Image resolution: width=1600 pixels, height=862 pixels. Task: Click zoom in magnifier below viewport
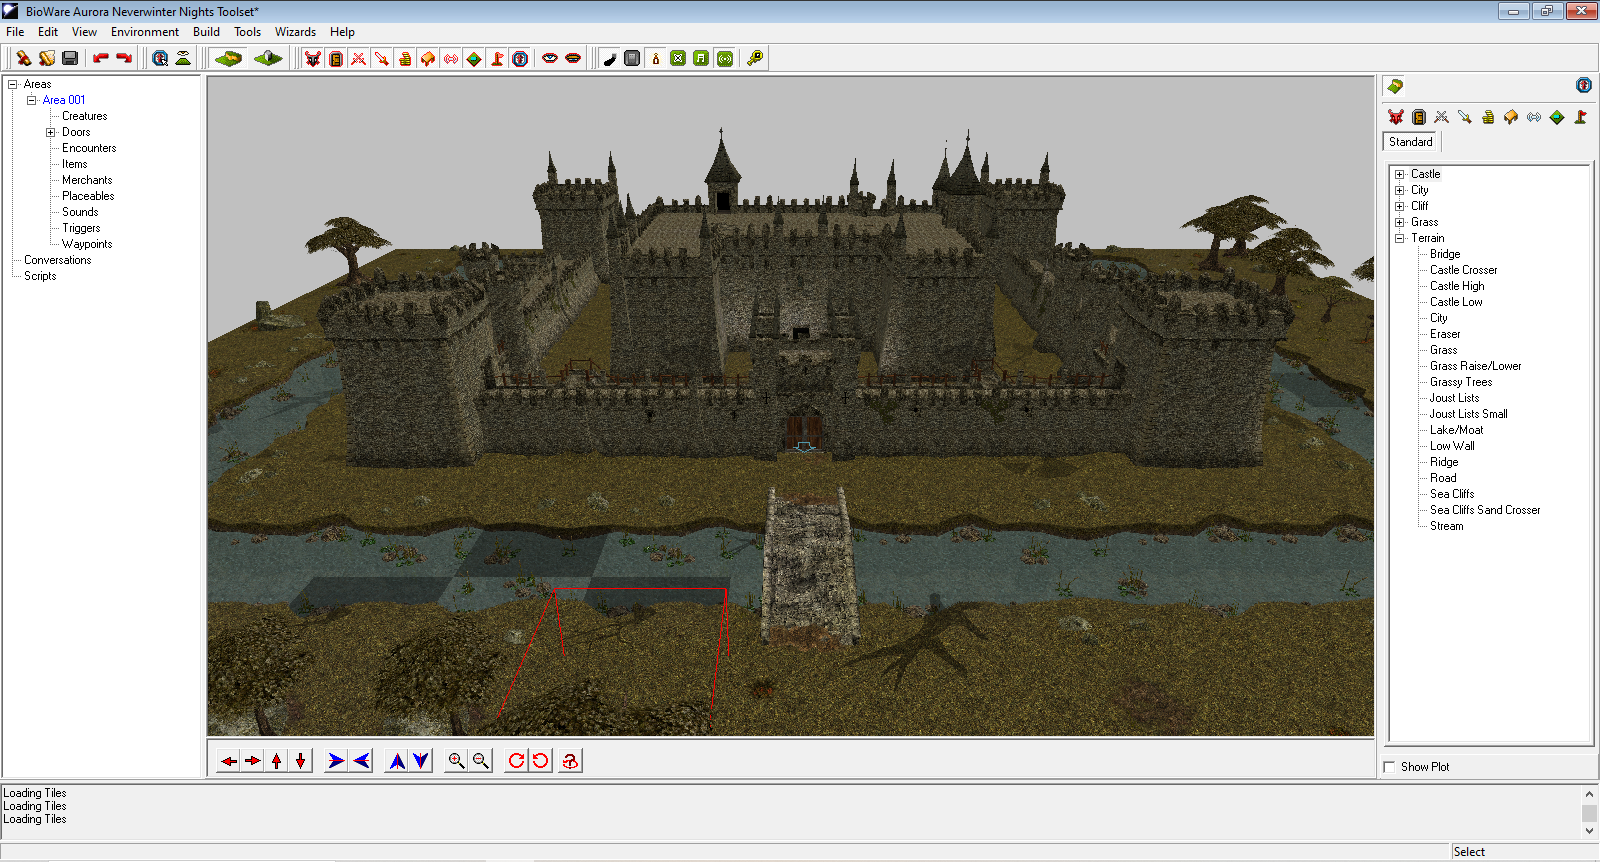click(456, 761)
